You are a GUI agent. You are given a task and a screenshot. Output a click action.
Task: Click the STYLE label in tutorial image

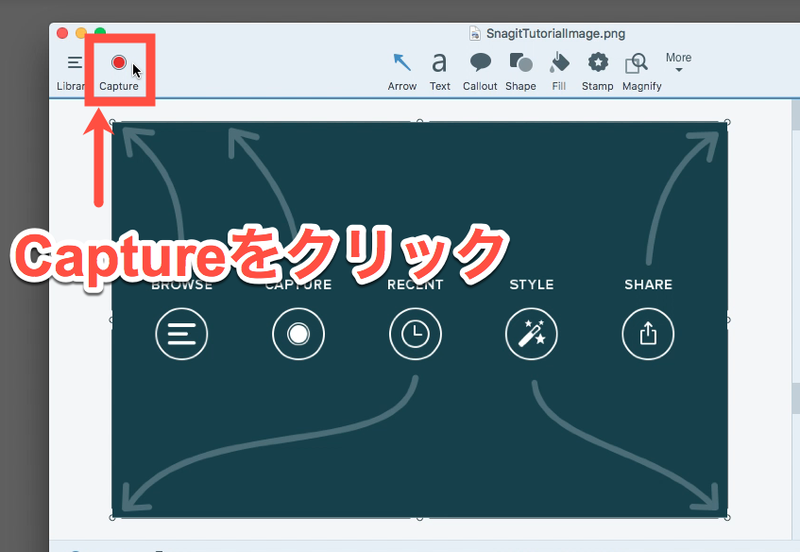[532, 285]
